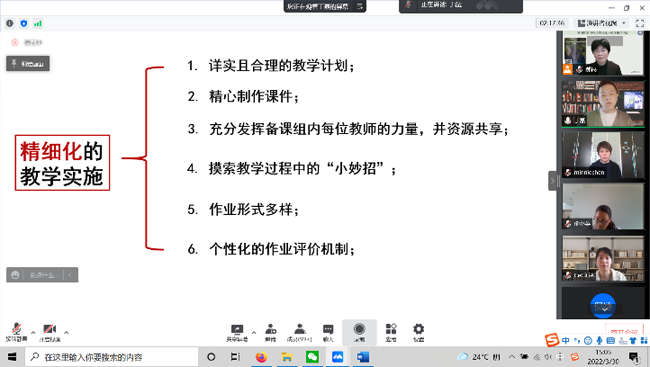Toggle Sogou punctuation mode
Screen dimensions: 650x367
(577, 340)
